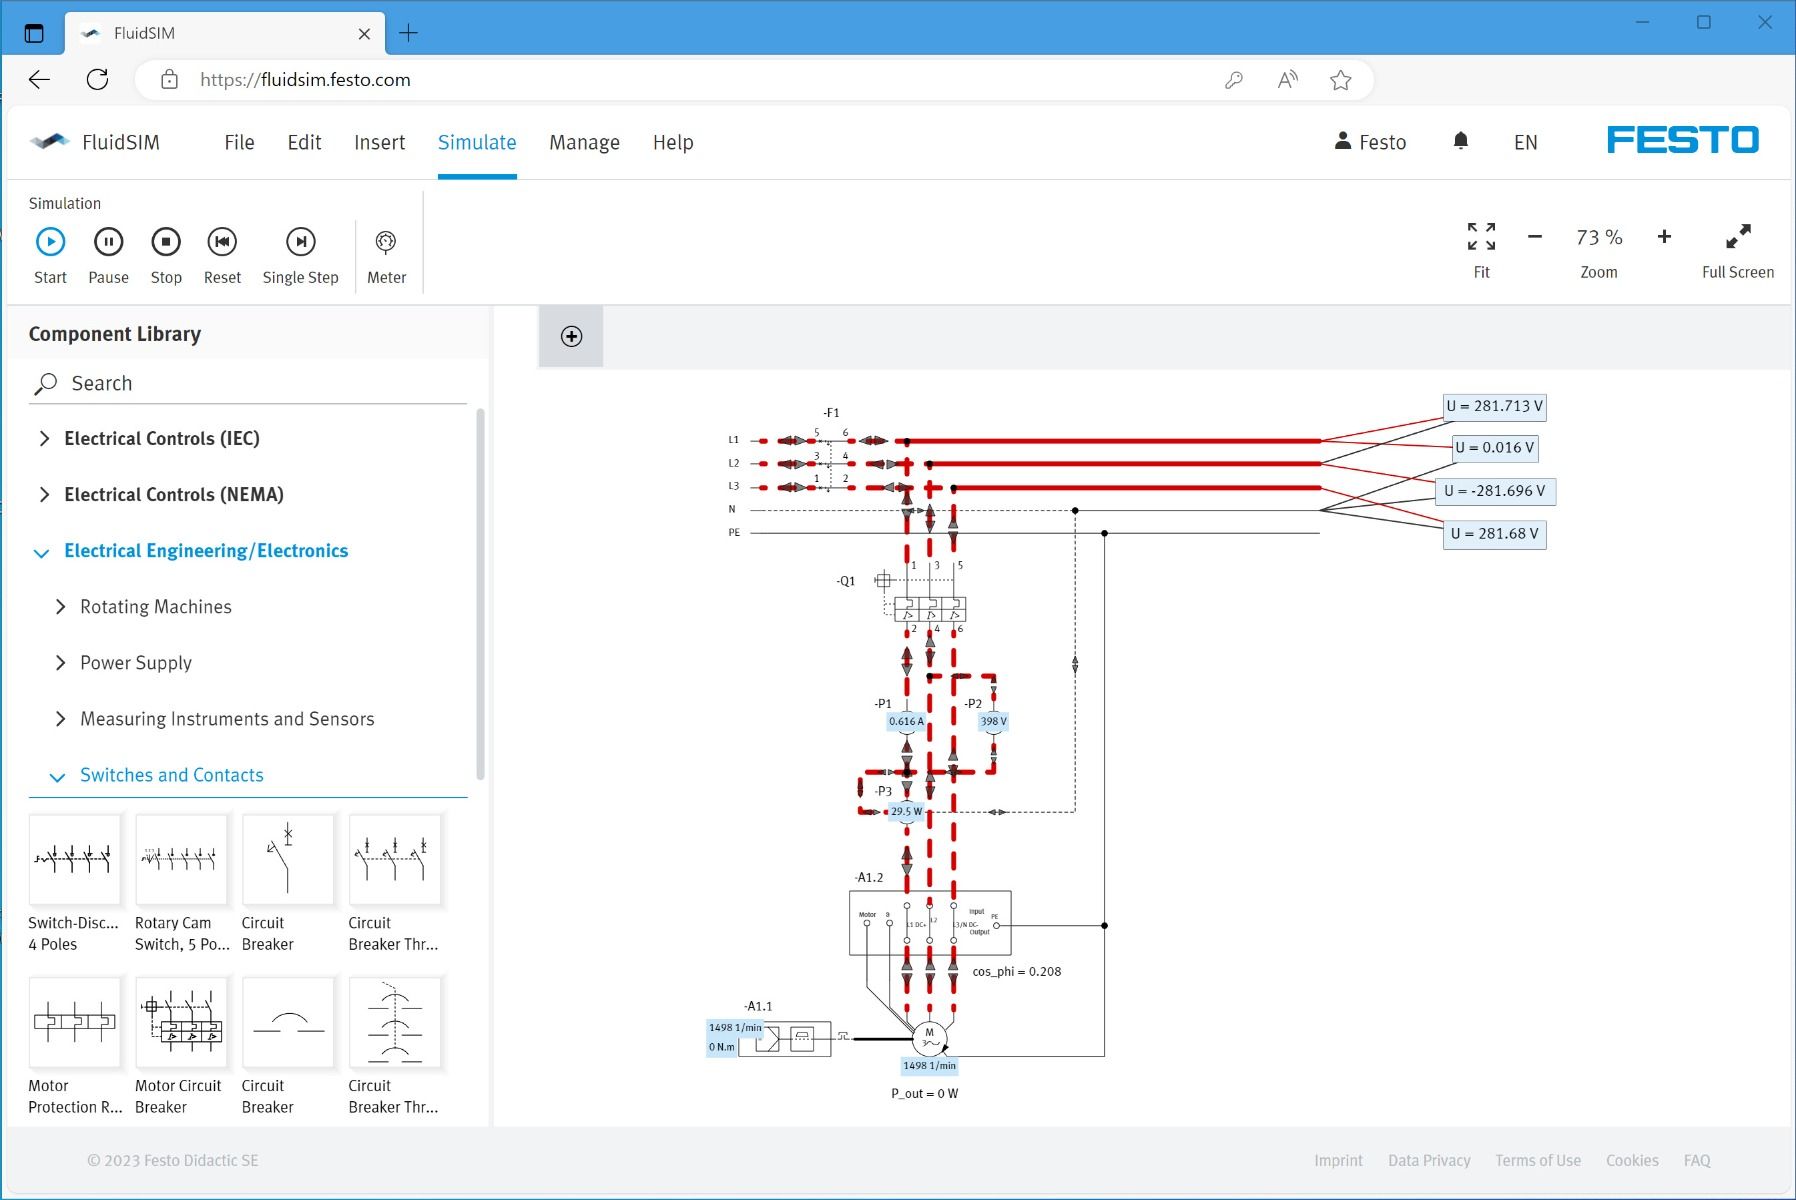Go back in the browser
The image size is (1796, 1200).
(x=39, y=80)
